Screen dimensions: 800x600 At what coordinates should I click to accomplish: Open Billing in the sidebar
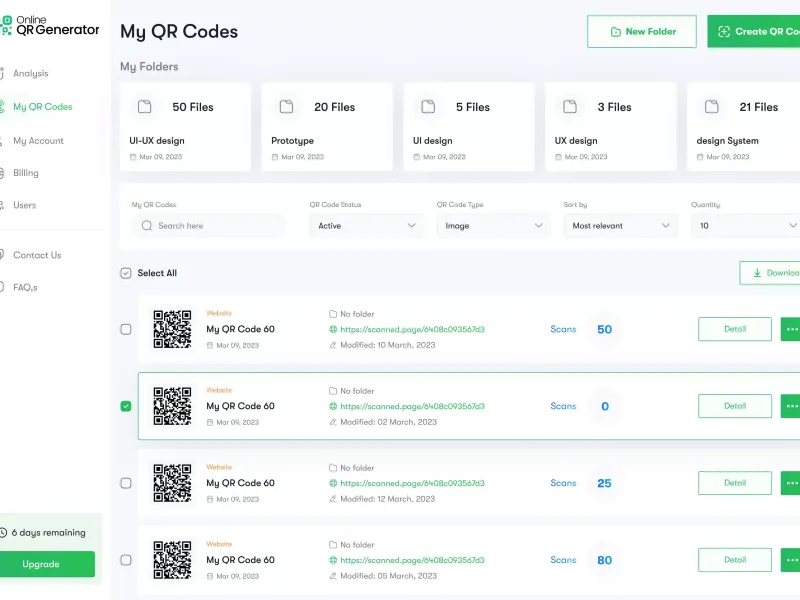[x=26, y=173]
